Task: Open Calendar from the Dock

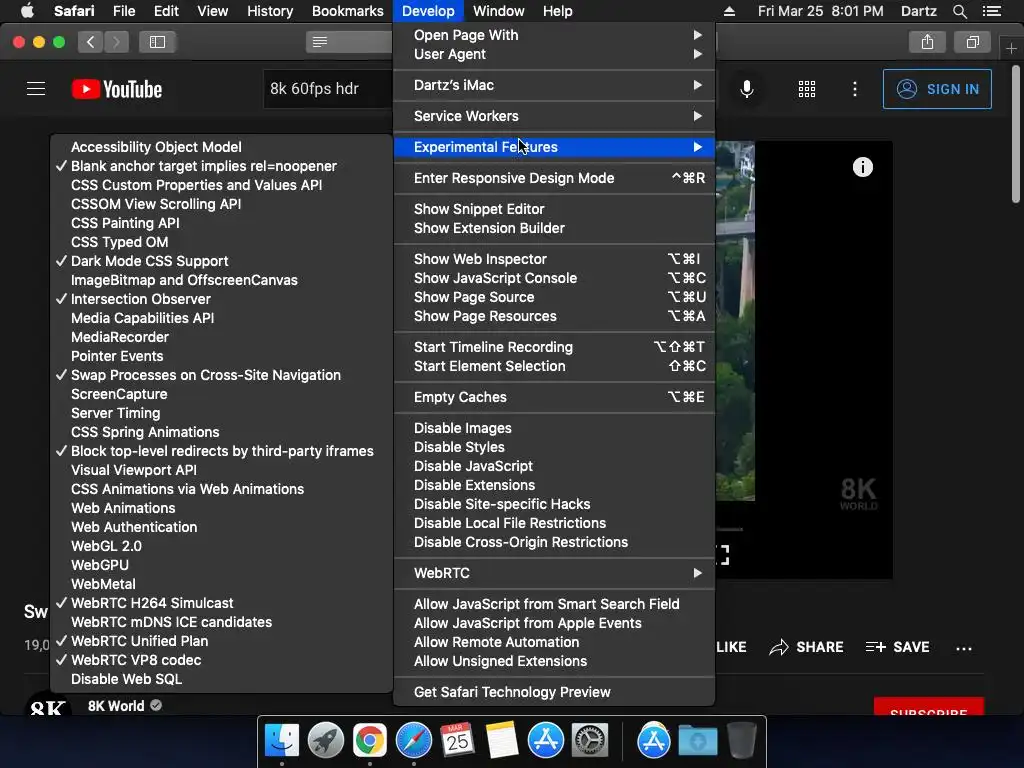Action: [x=457, y=741]
